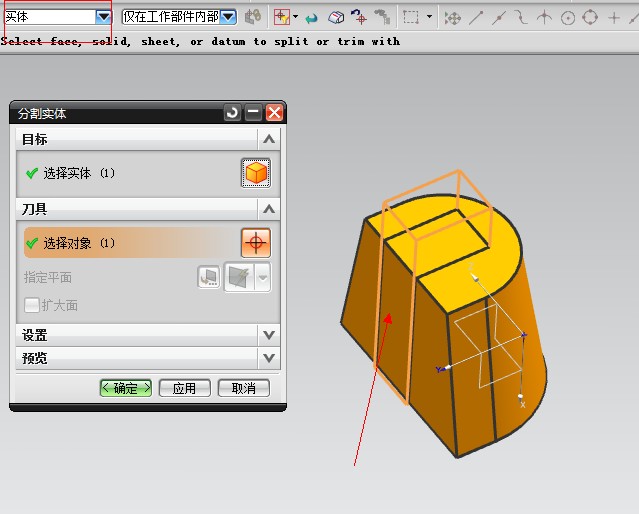639x514 pixels.
Task: Open the 仅在工作部件内部 selection scope dropdown
Action: point(229,17)
